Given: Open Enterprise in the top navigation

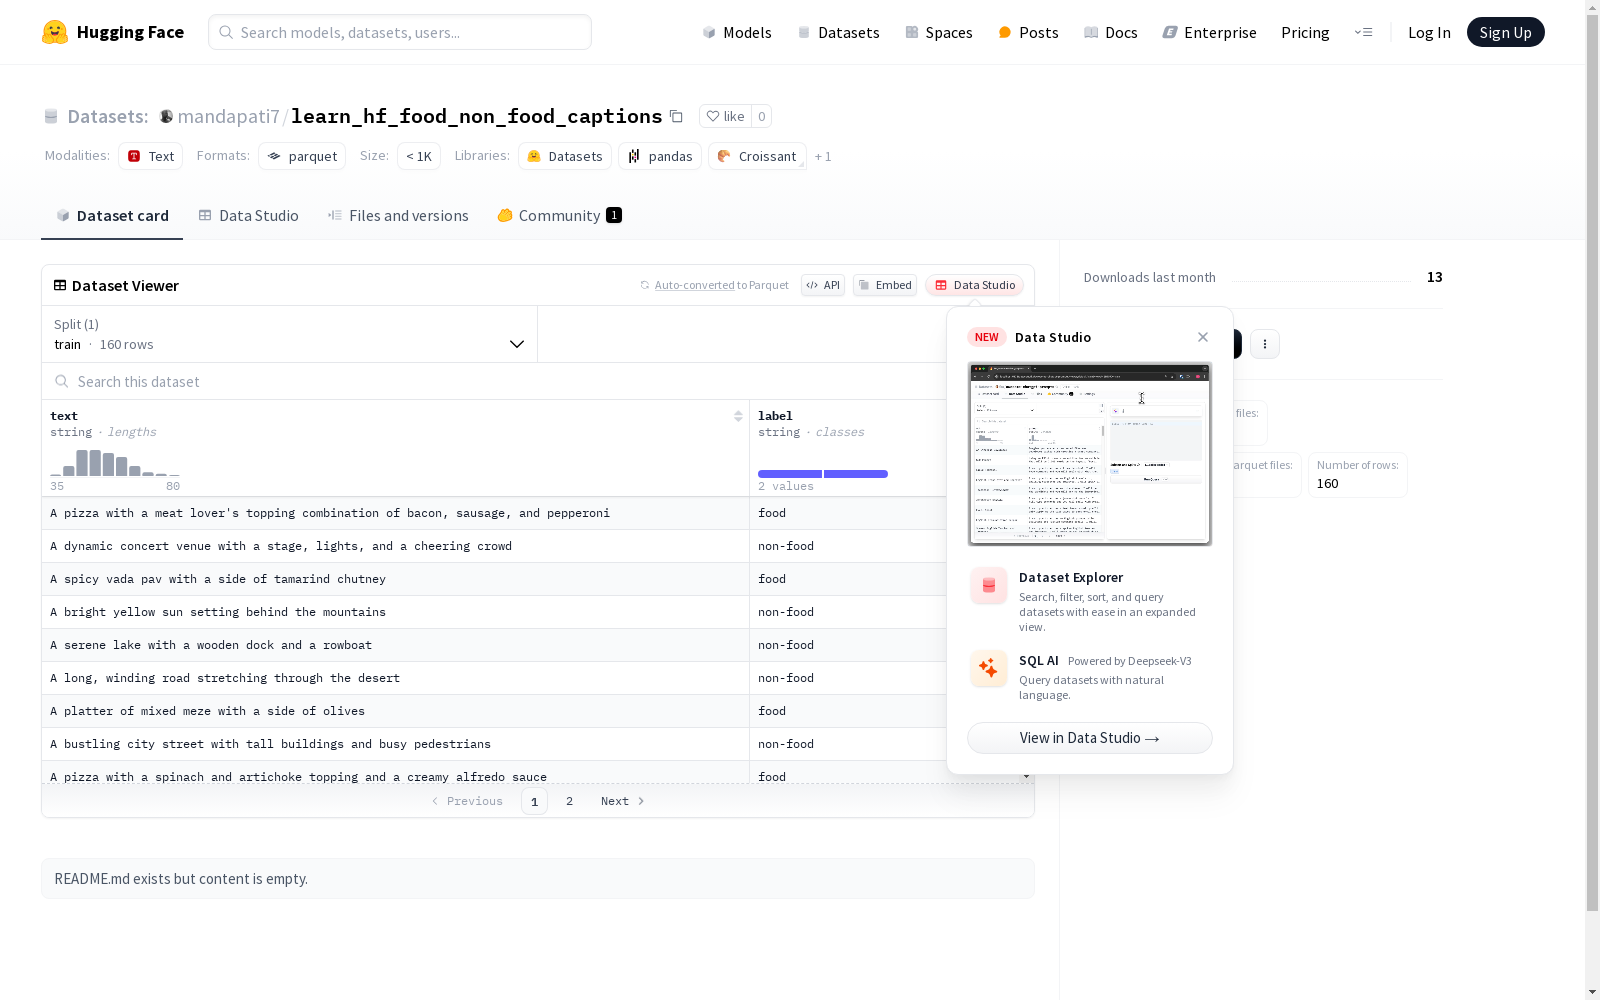Looking at the screenshot, I should (x=1210, y=32).
